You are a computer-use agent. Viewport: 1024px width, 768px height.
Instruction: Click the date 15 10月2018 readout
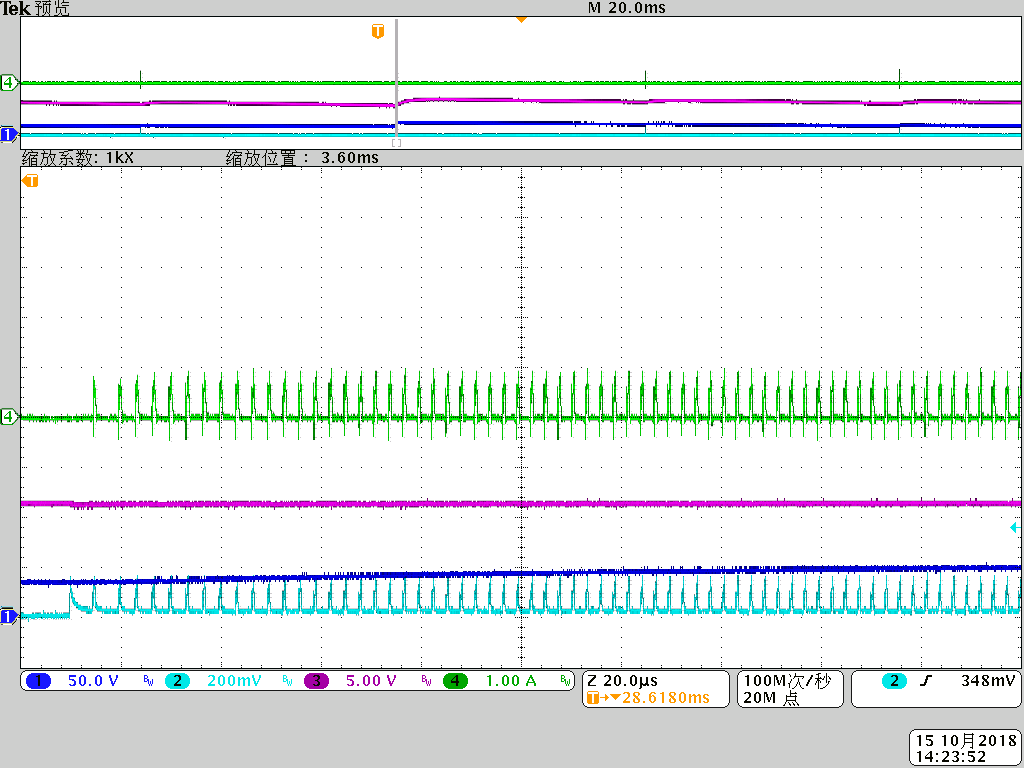tap(966, 741)
